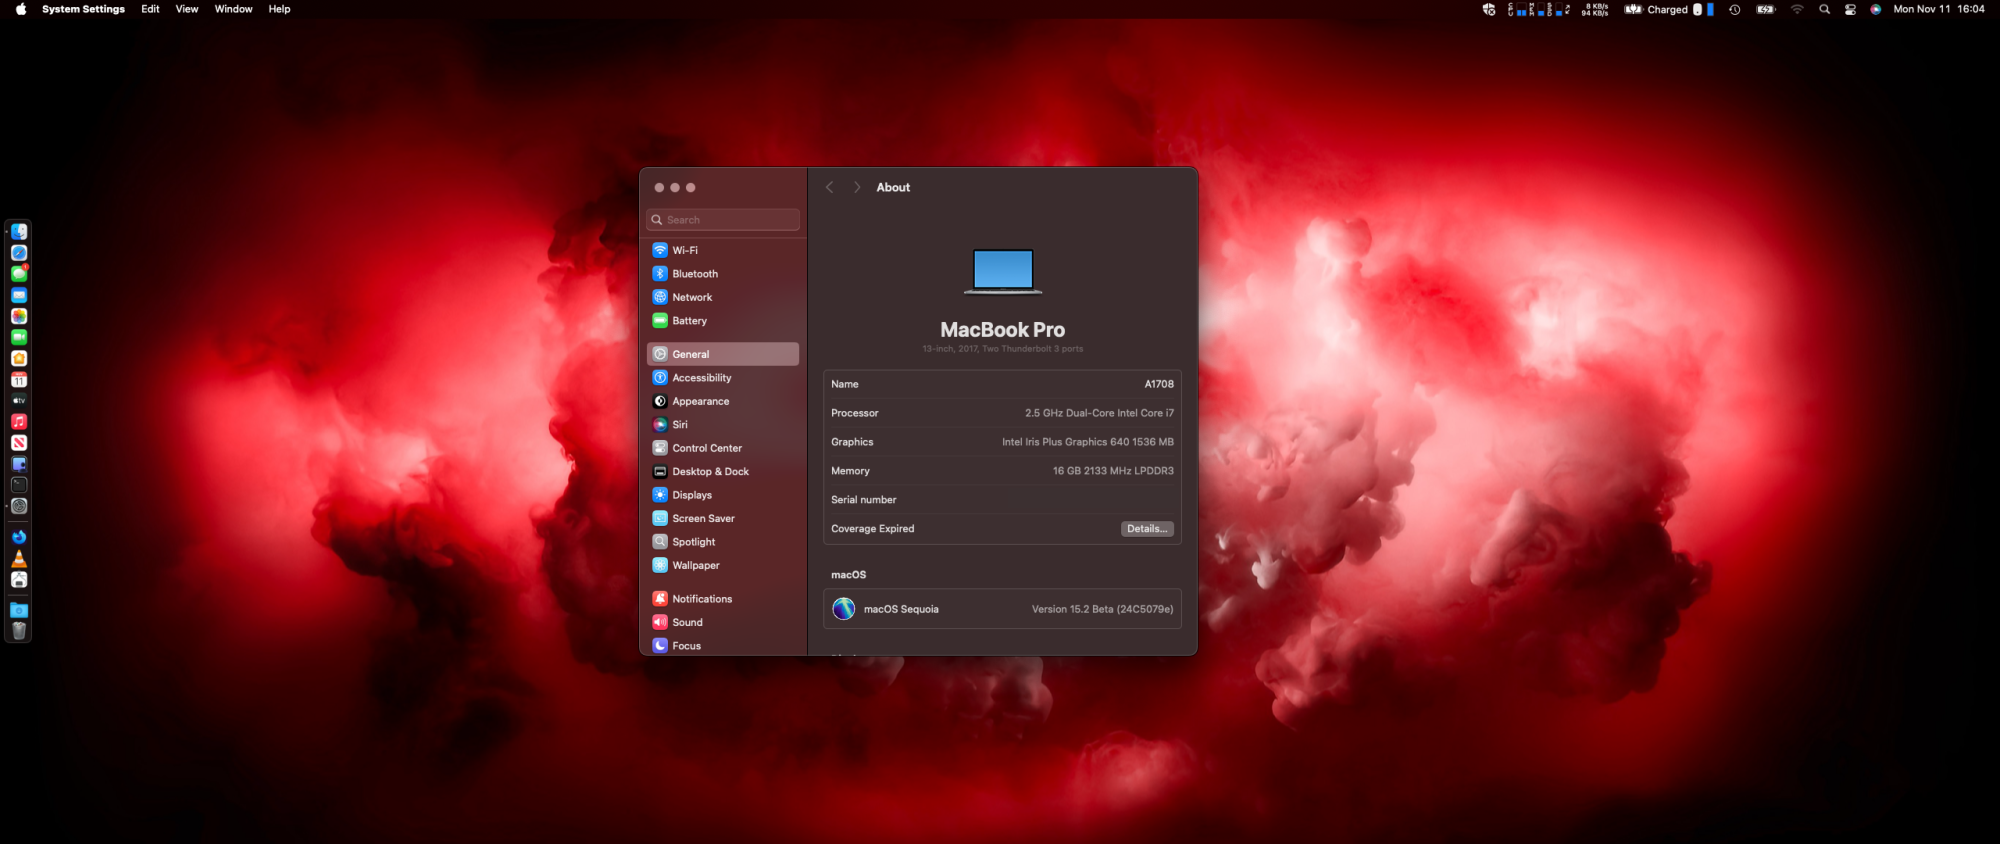The height and width of the screenshot is (844, 2000).
Task: Click the network speed KB/s indicator
Action: click(1594, 9)
